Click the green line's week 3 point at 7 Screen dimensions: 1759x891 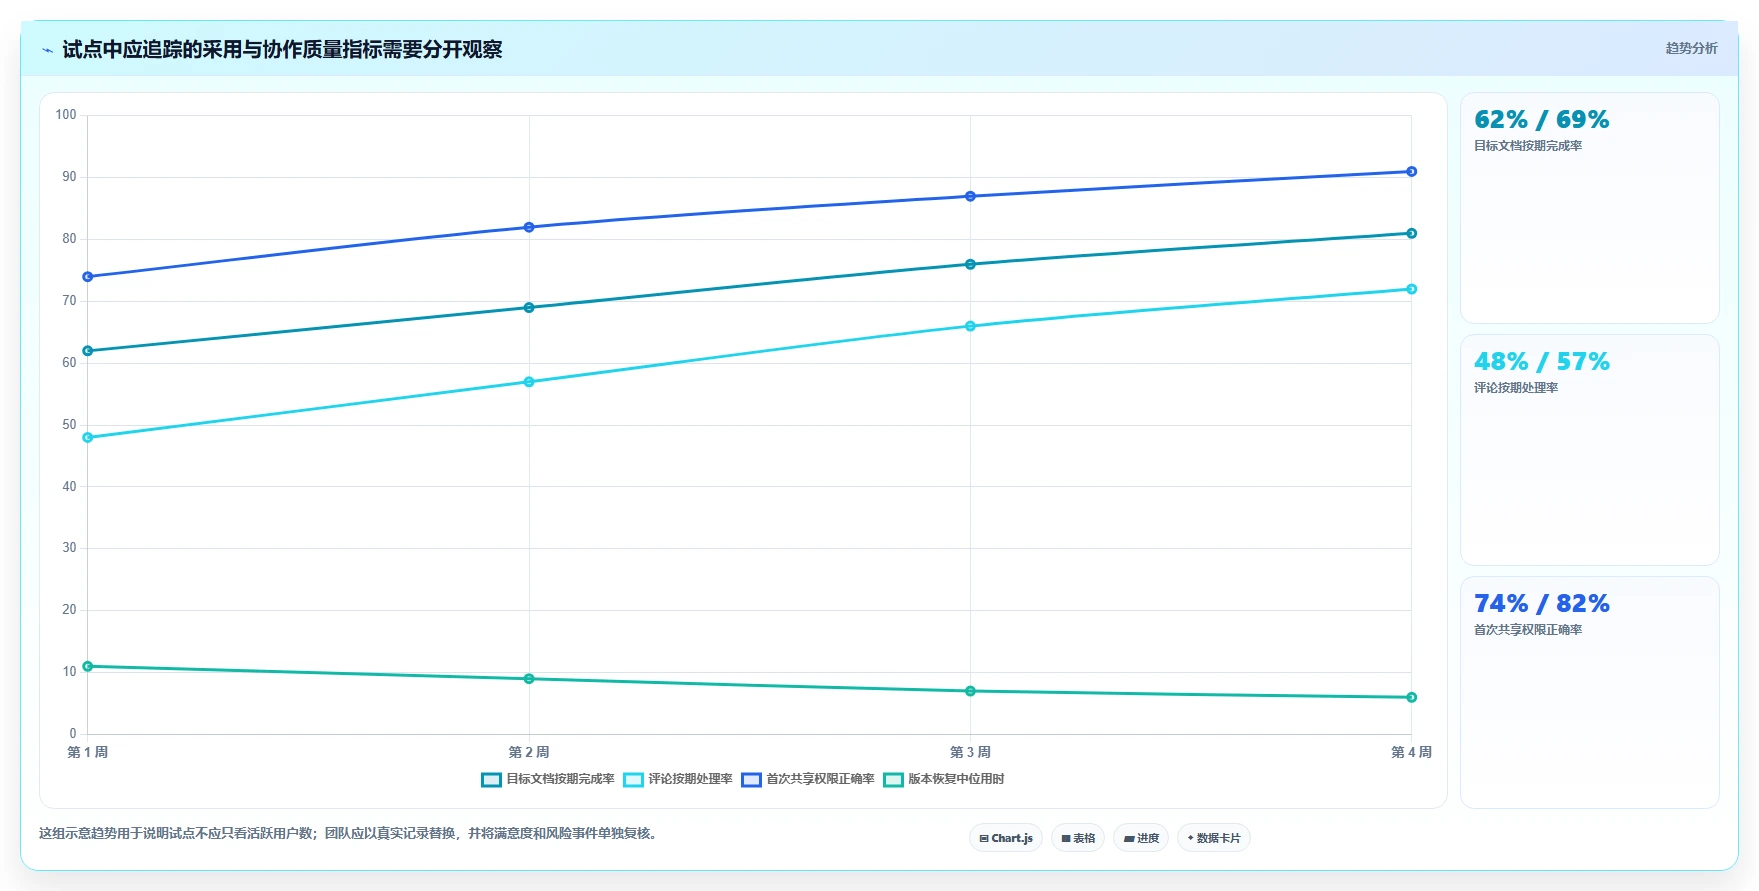click(x=970, y=691)
